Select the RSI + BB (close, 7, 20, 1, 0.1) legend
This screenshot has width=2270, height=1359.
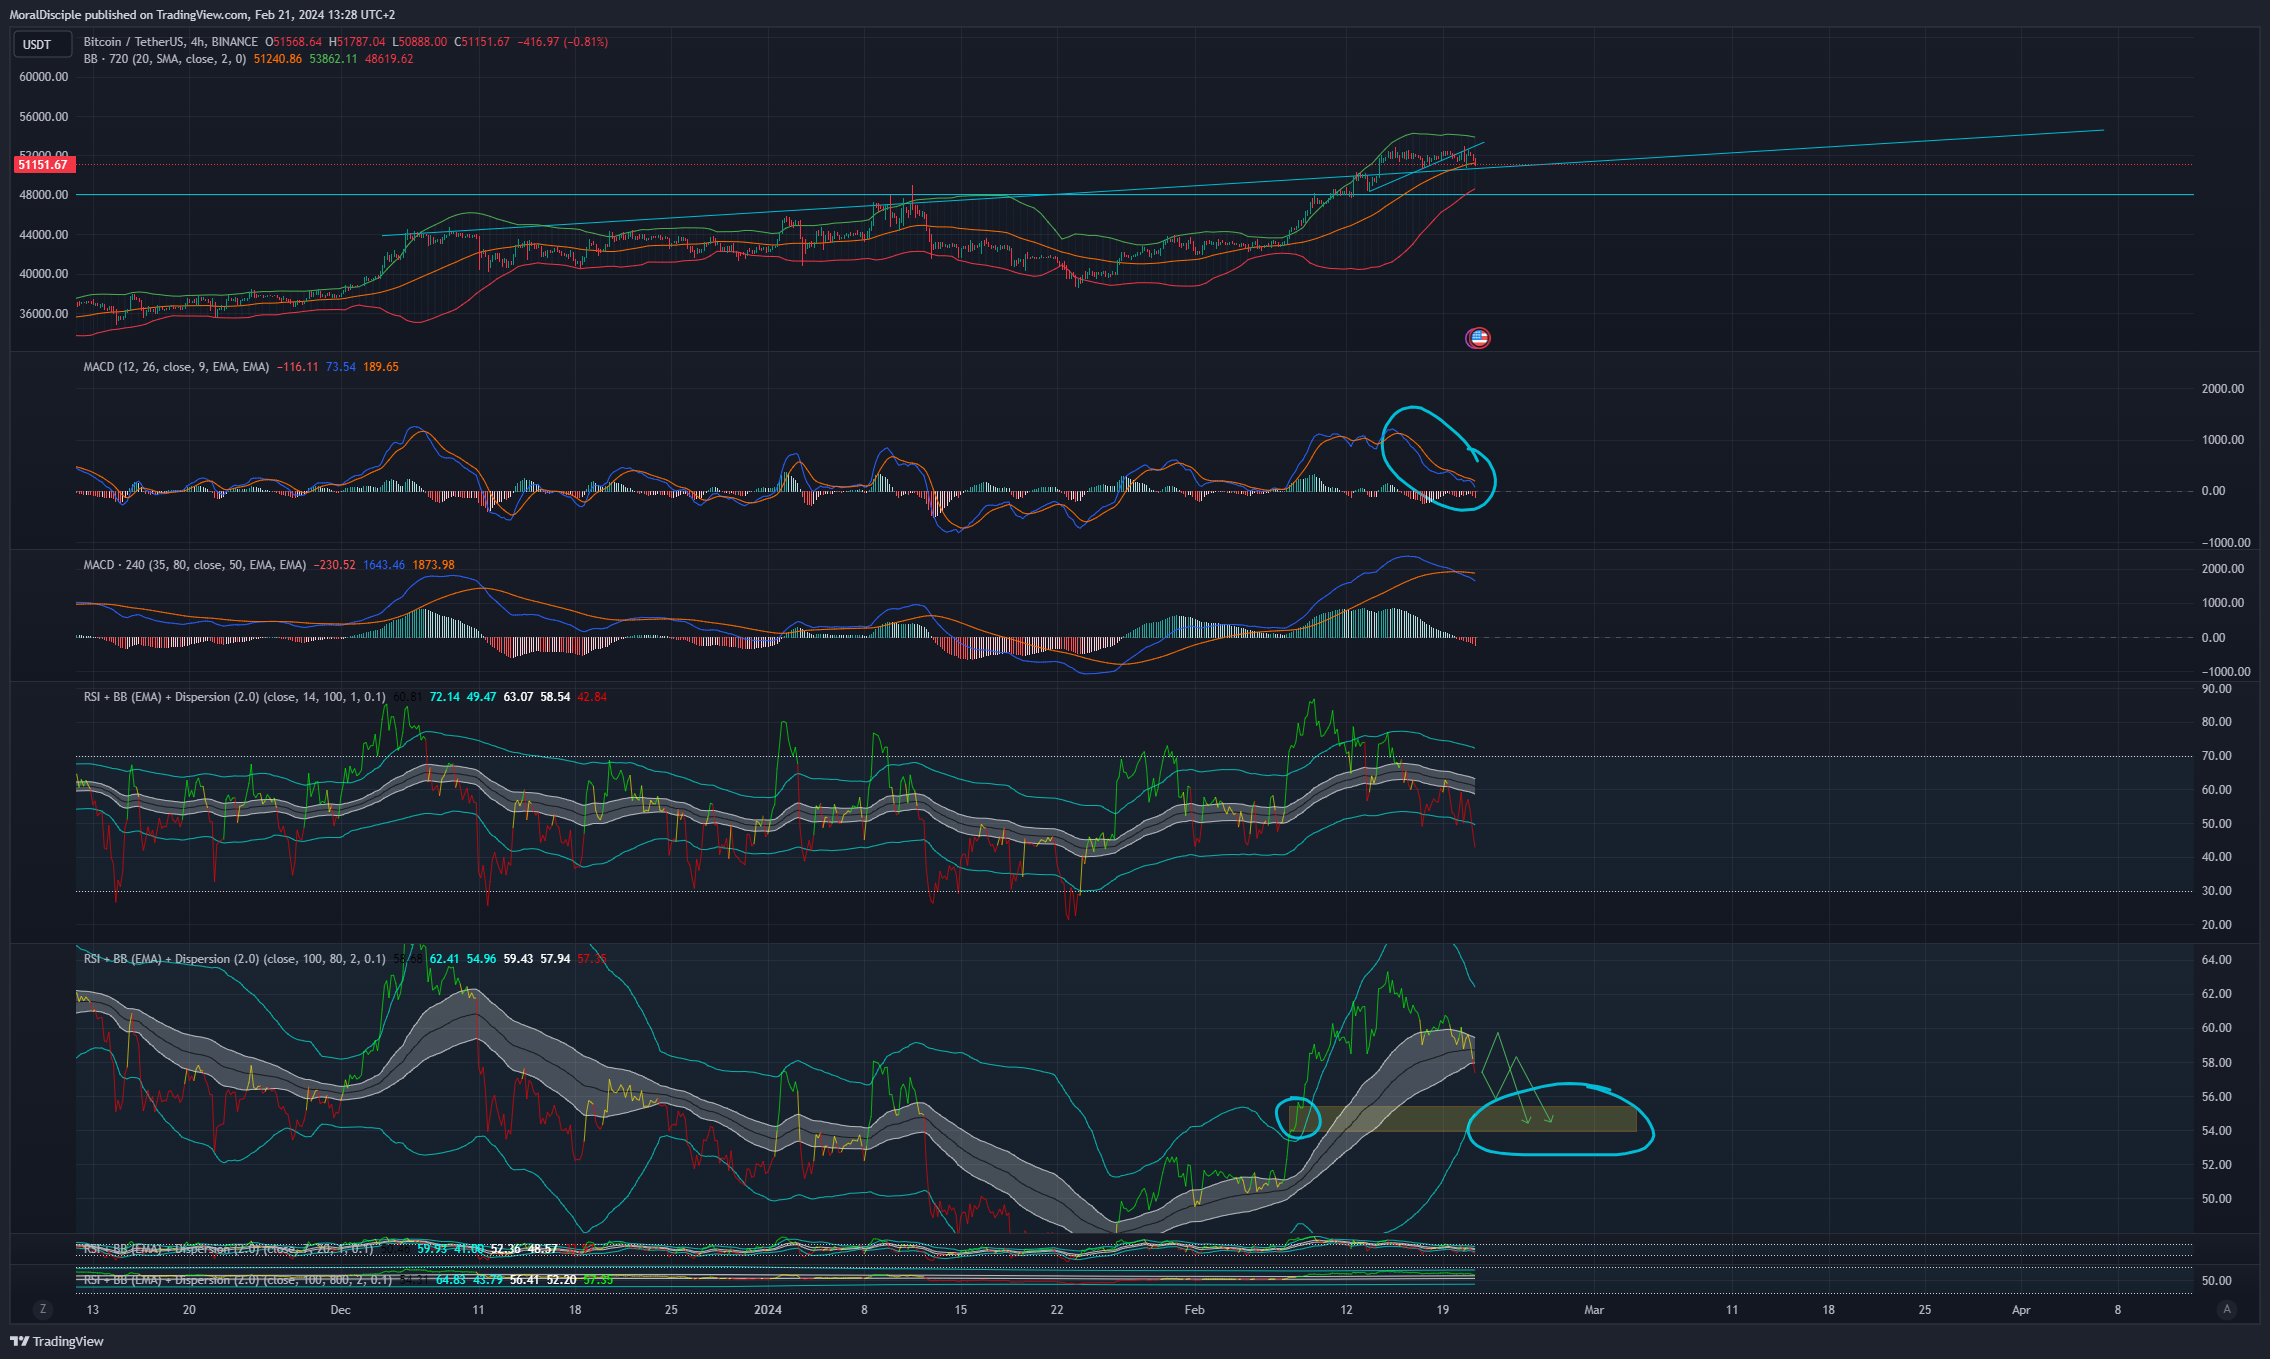(228, 1249)
